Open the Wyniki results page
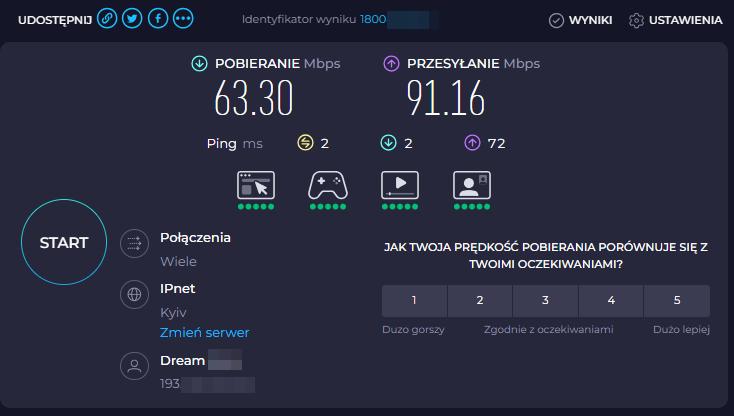 pyautogui.click(x=581, y=20)
